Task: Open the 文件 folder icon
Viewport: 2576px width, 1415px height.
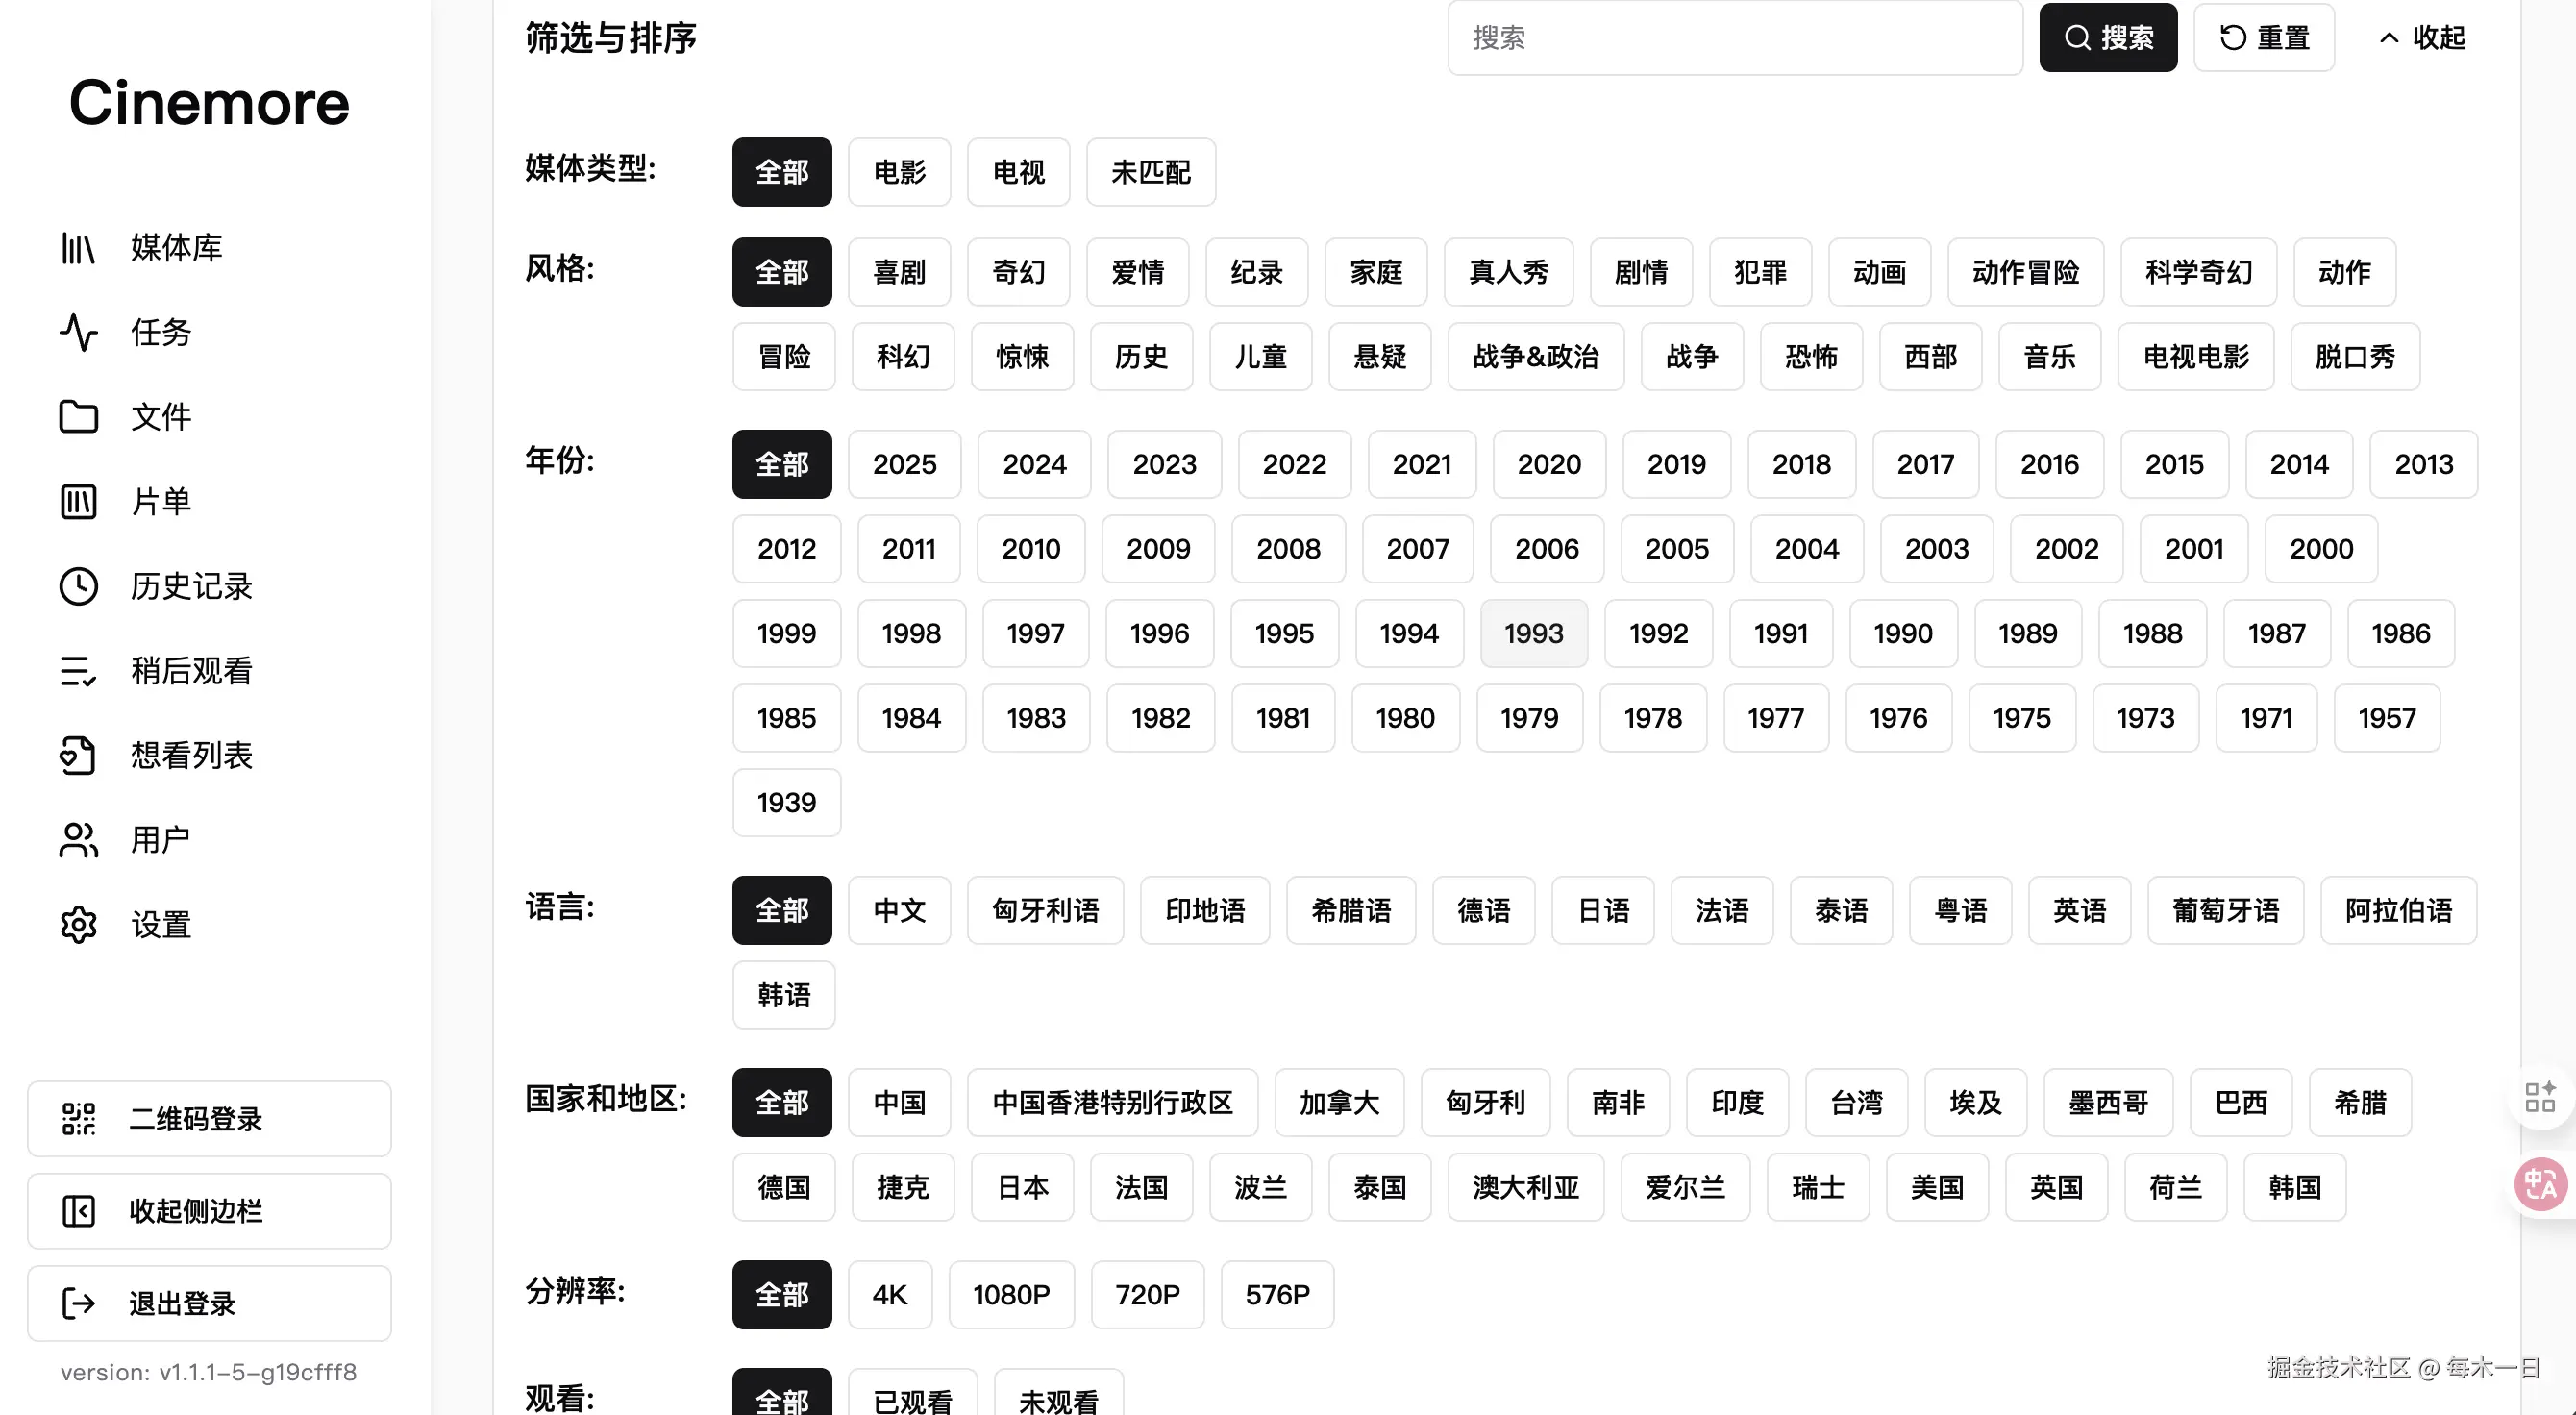Action: pos(77,417)
